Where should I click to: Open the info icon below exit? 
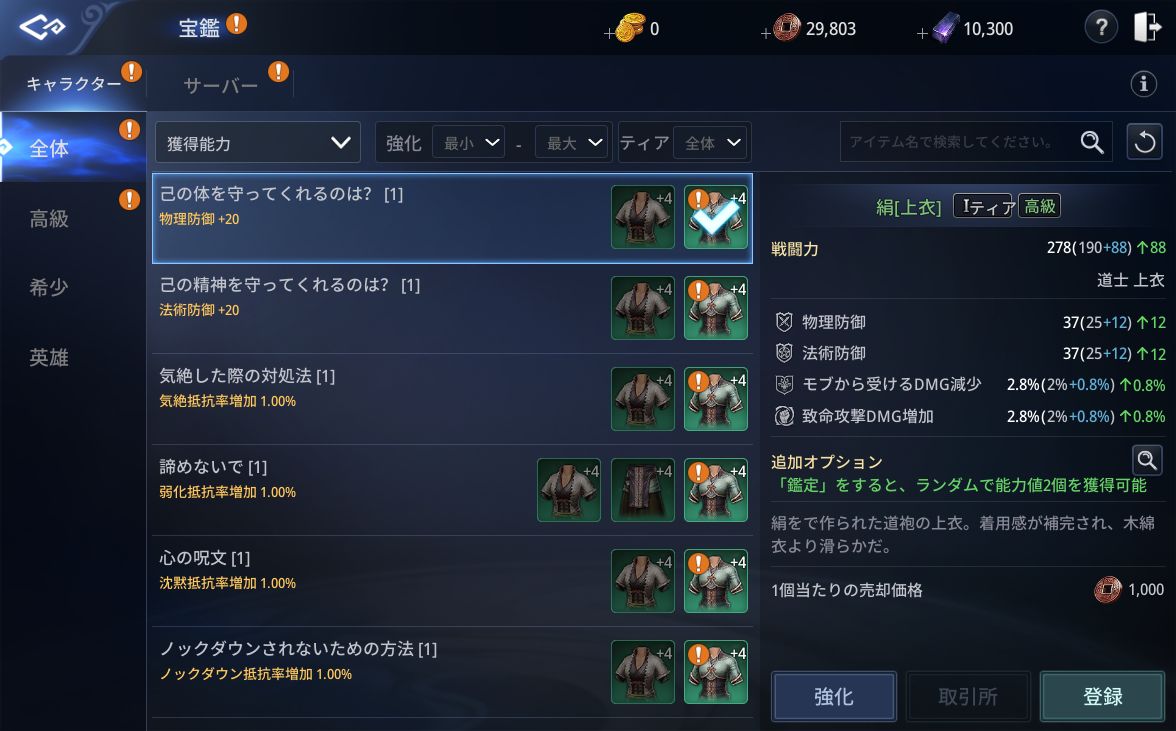click(1143, 83)
